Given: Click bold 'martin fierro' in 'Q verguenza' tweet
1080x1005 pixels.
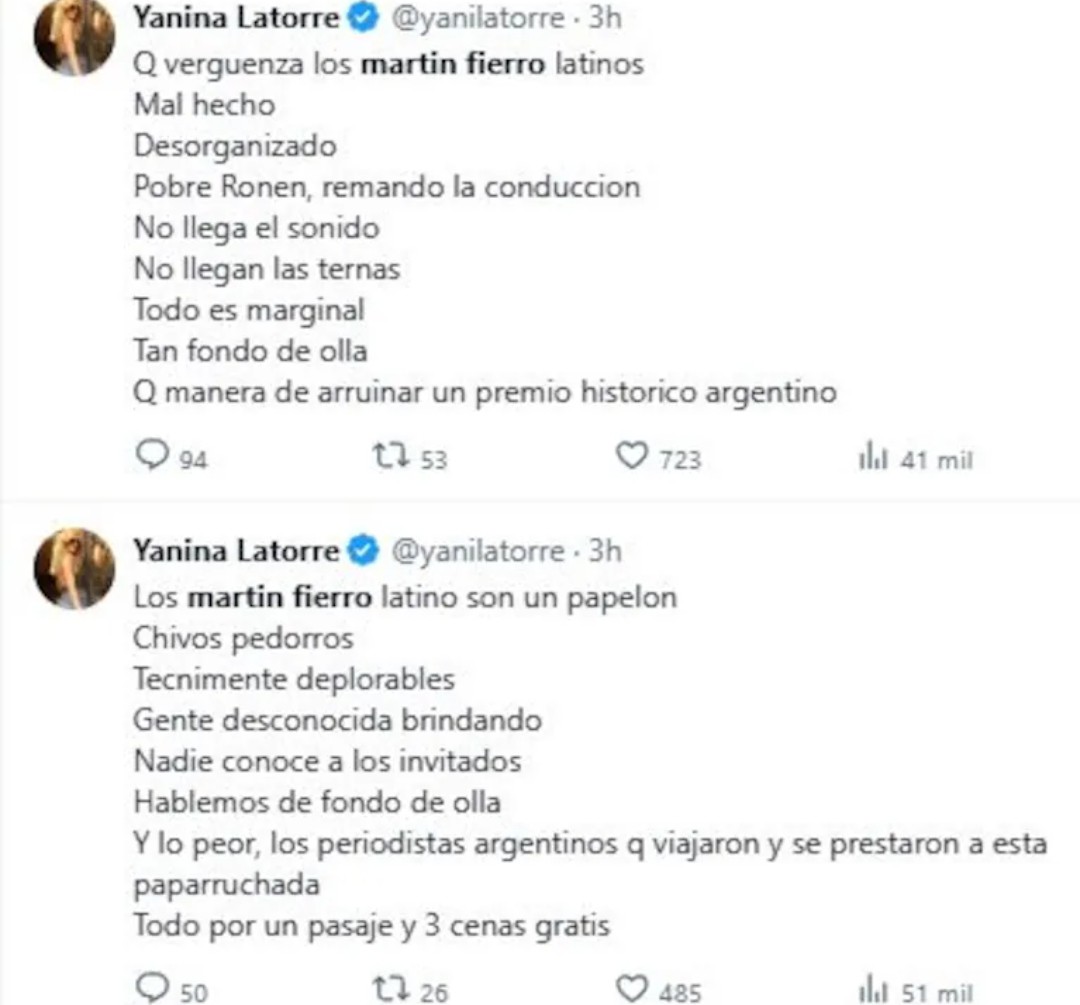Looking at the screenshot, I should coord(452,64).
